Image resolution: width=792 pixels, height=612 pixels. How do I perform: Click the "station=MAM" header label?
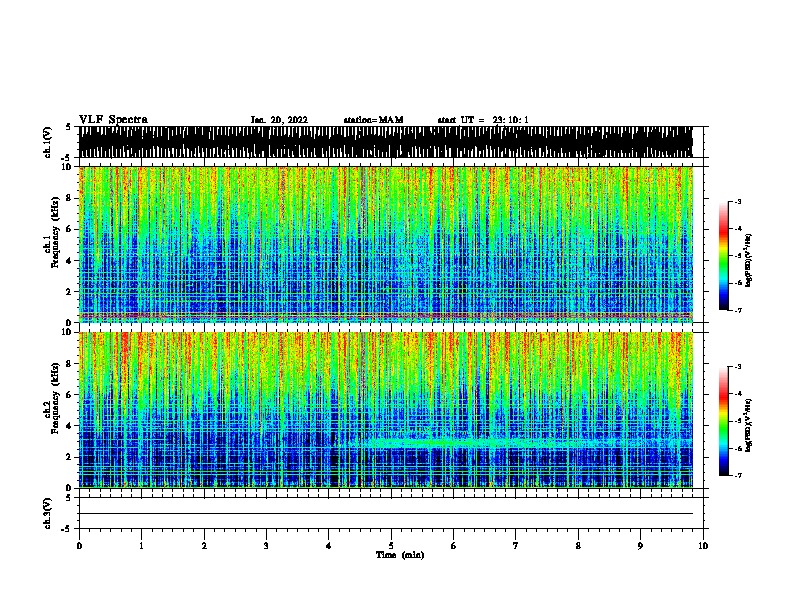point(373,120)
